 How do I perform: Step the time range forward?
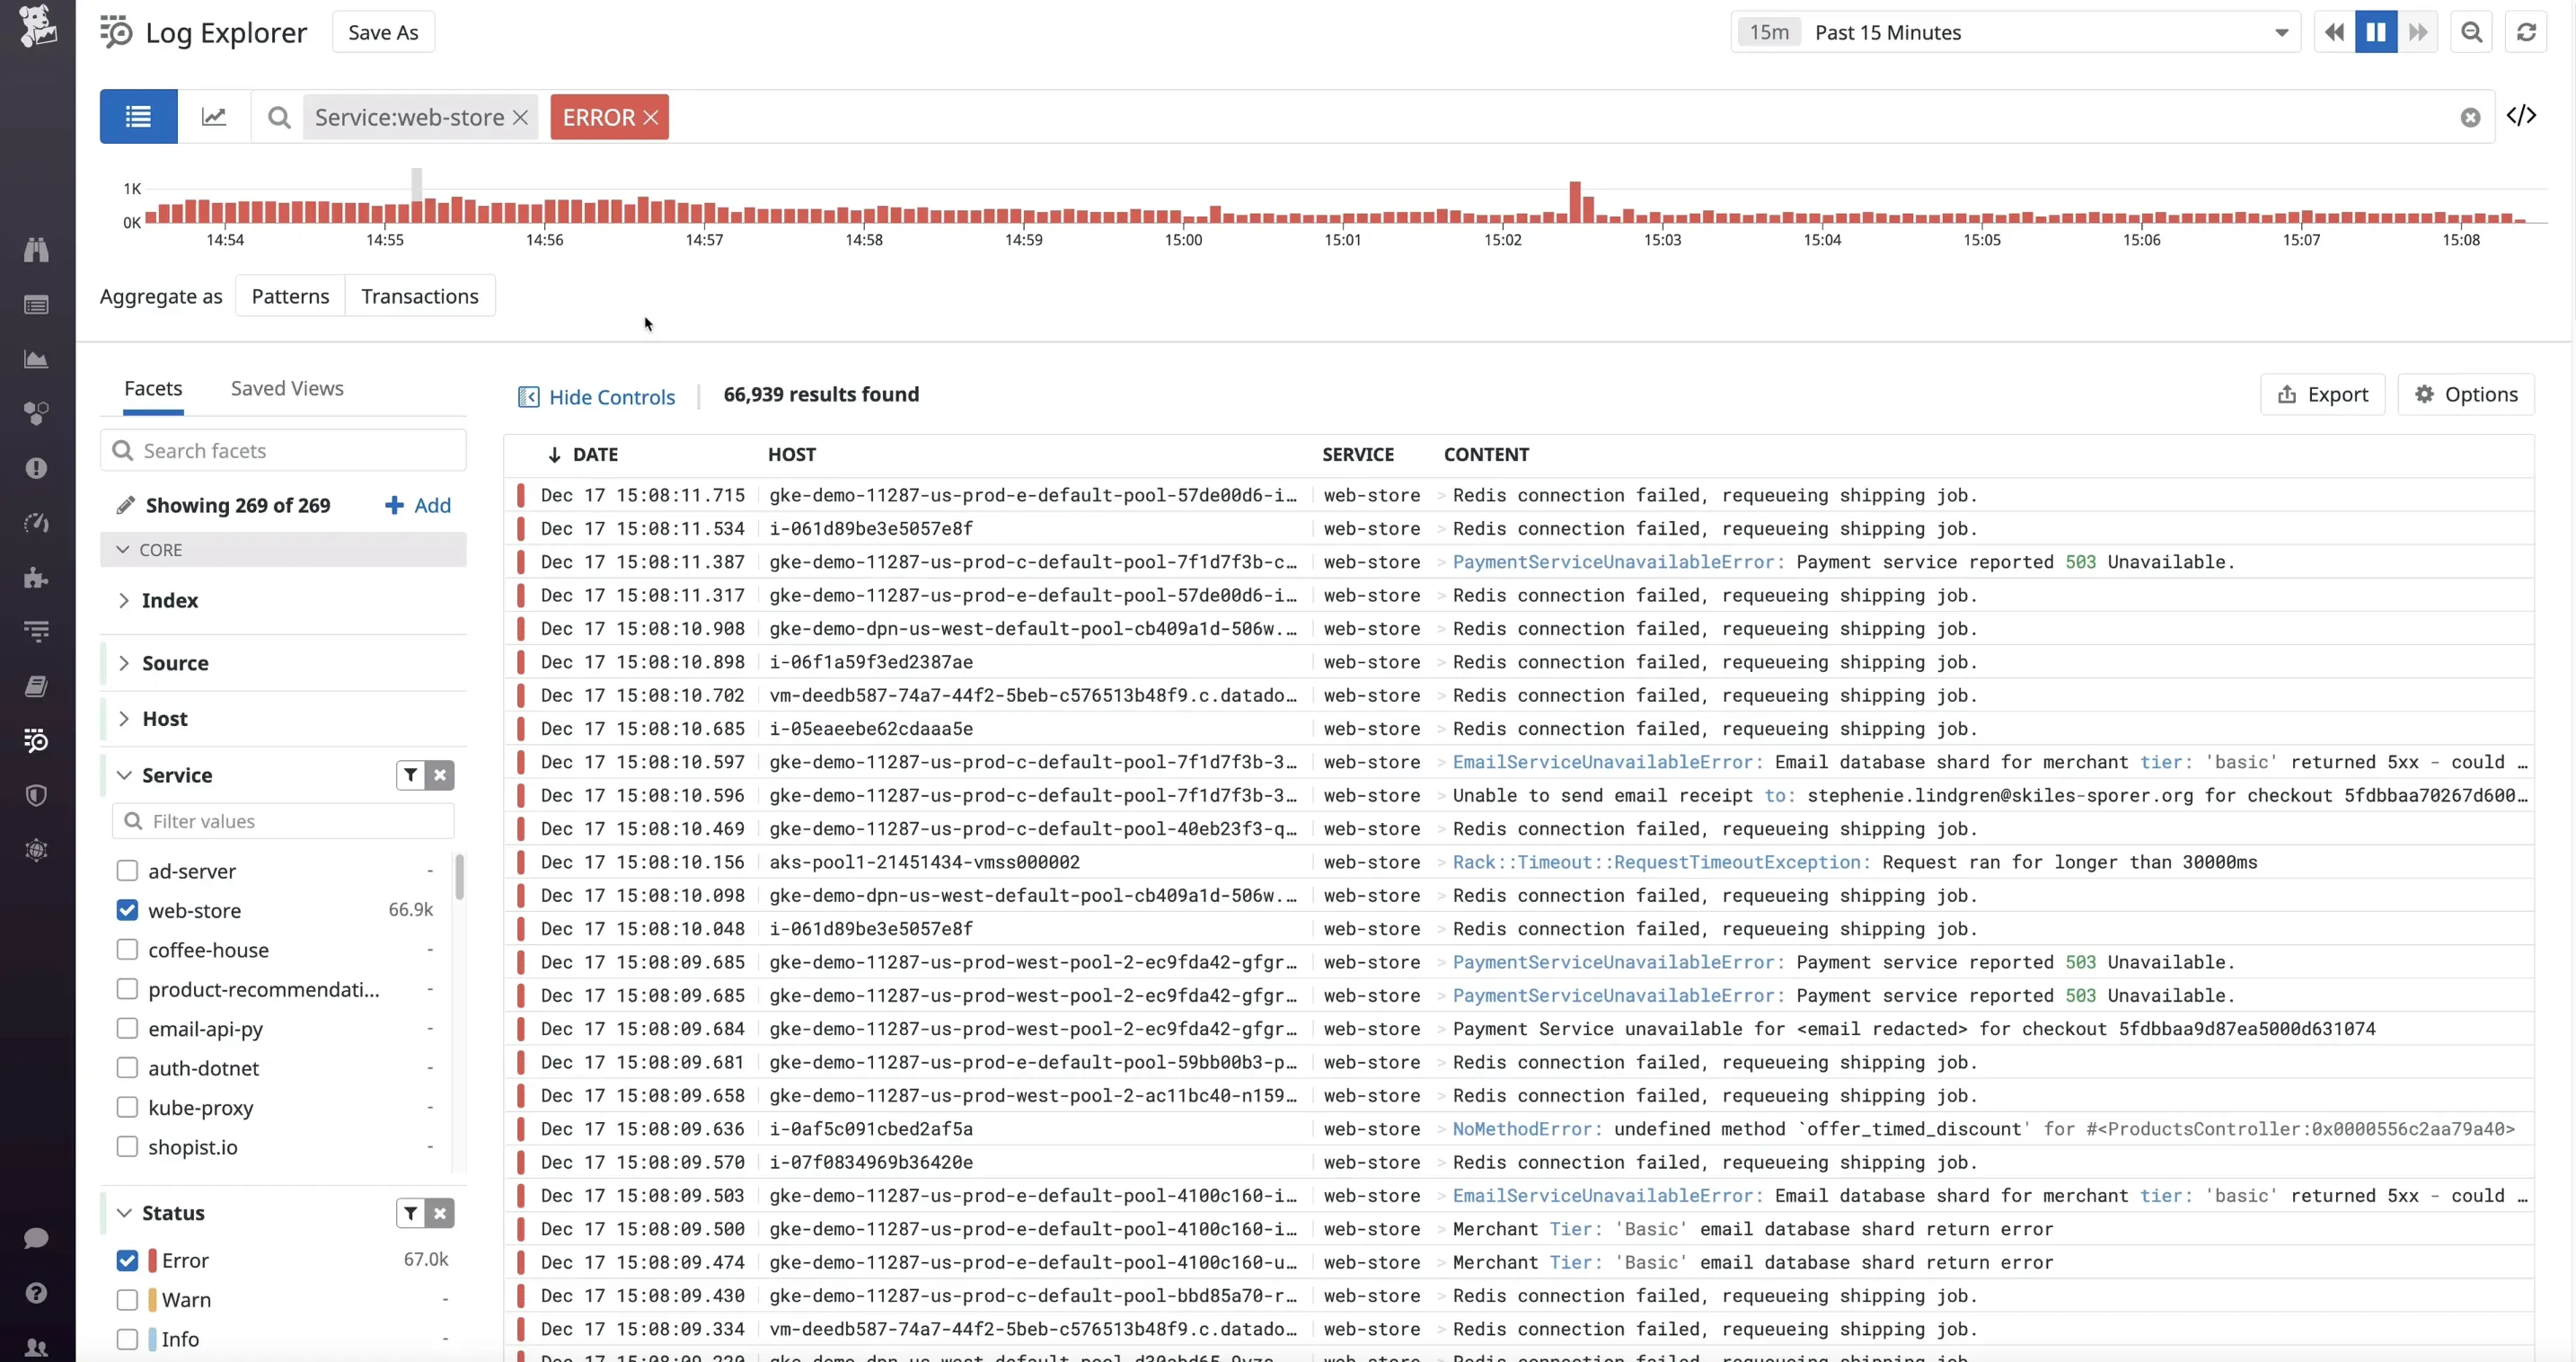2418,32
